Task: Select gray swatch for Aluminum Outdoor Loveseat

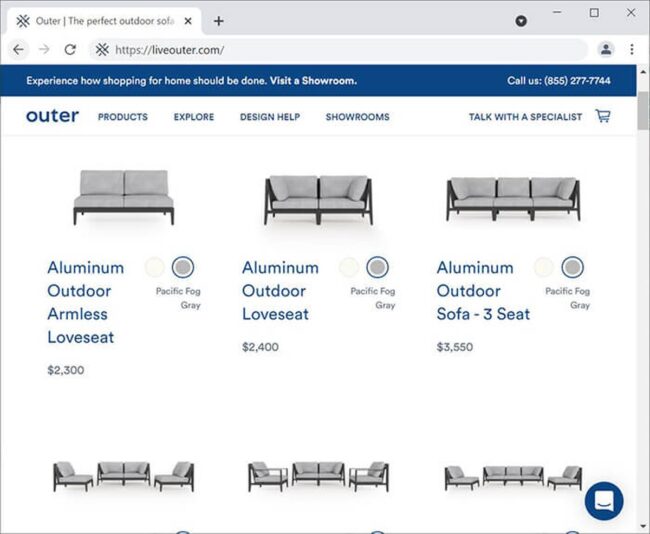Action: coord(377,267)
